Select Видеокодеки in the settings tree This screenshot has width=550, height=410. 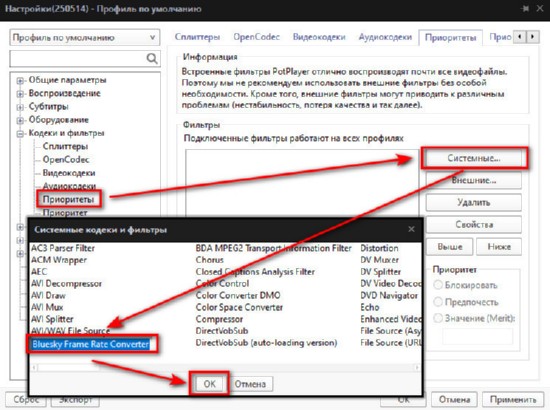[69, 173]
